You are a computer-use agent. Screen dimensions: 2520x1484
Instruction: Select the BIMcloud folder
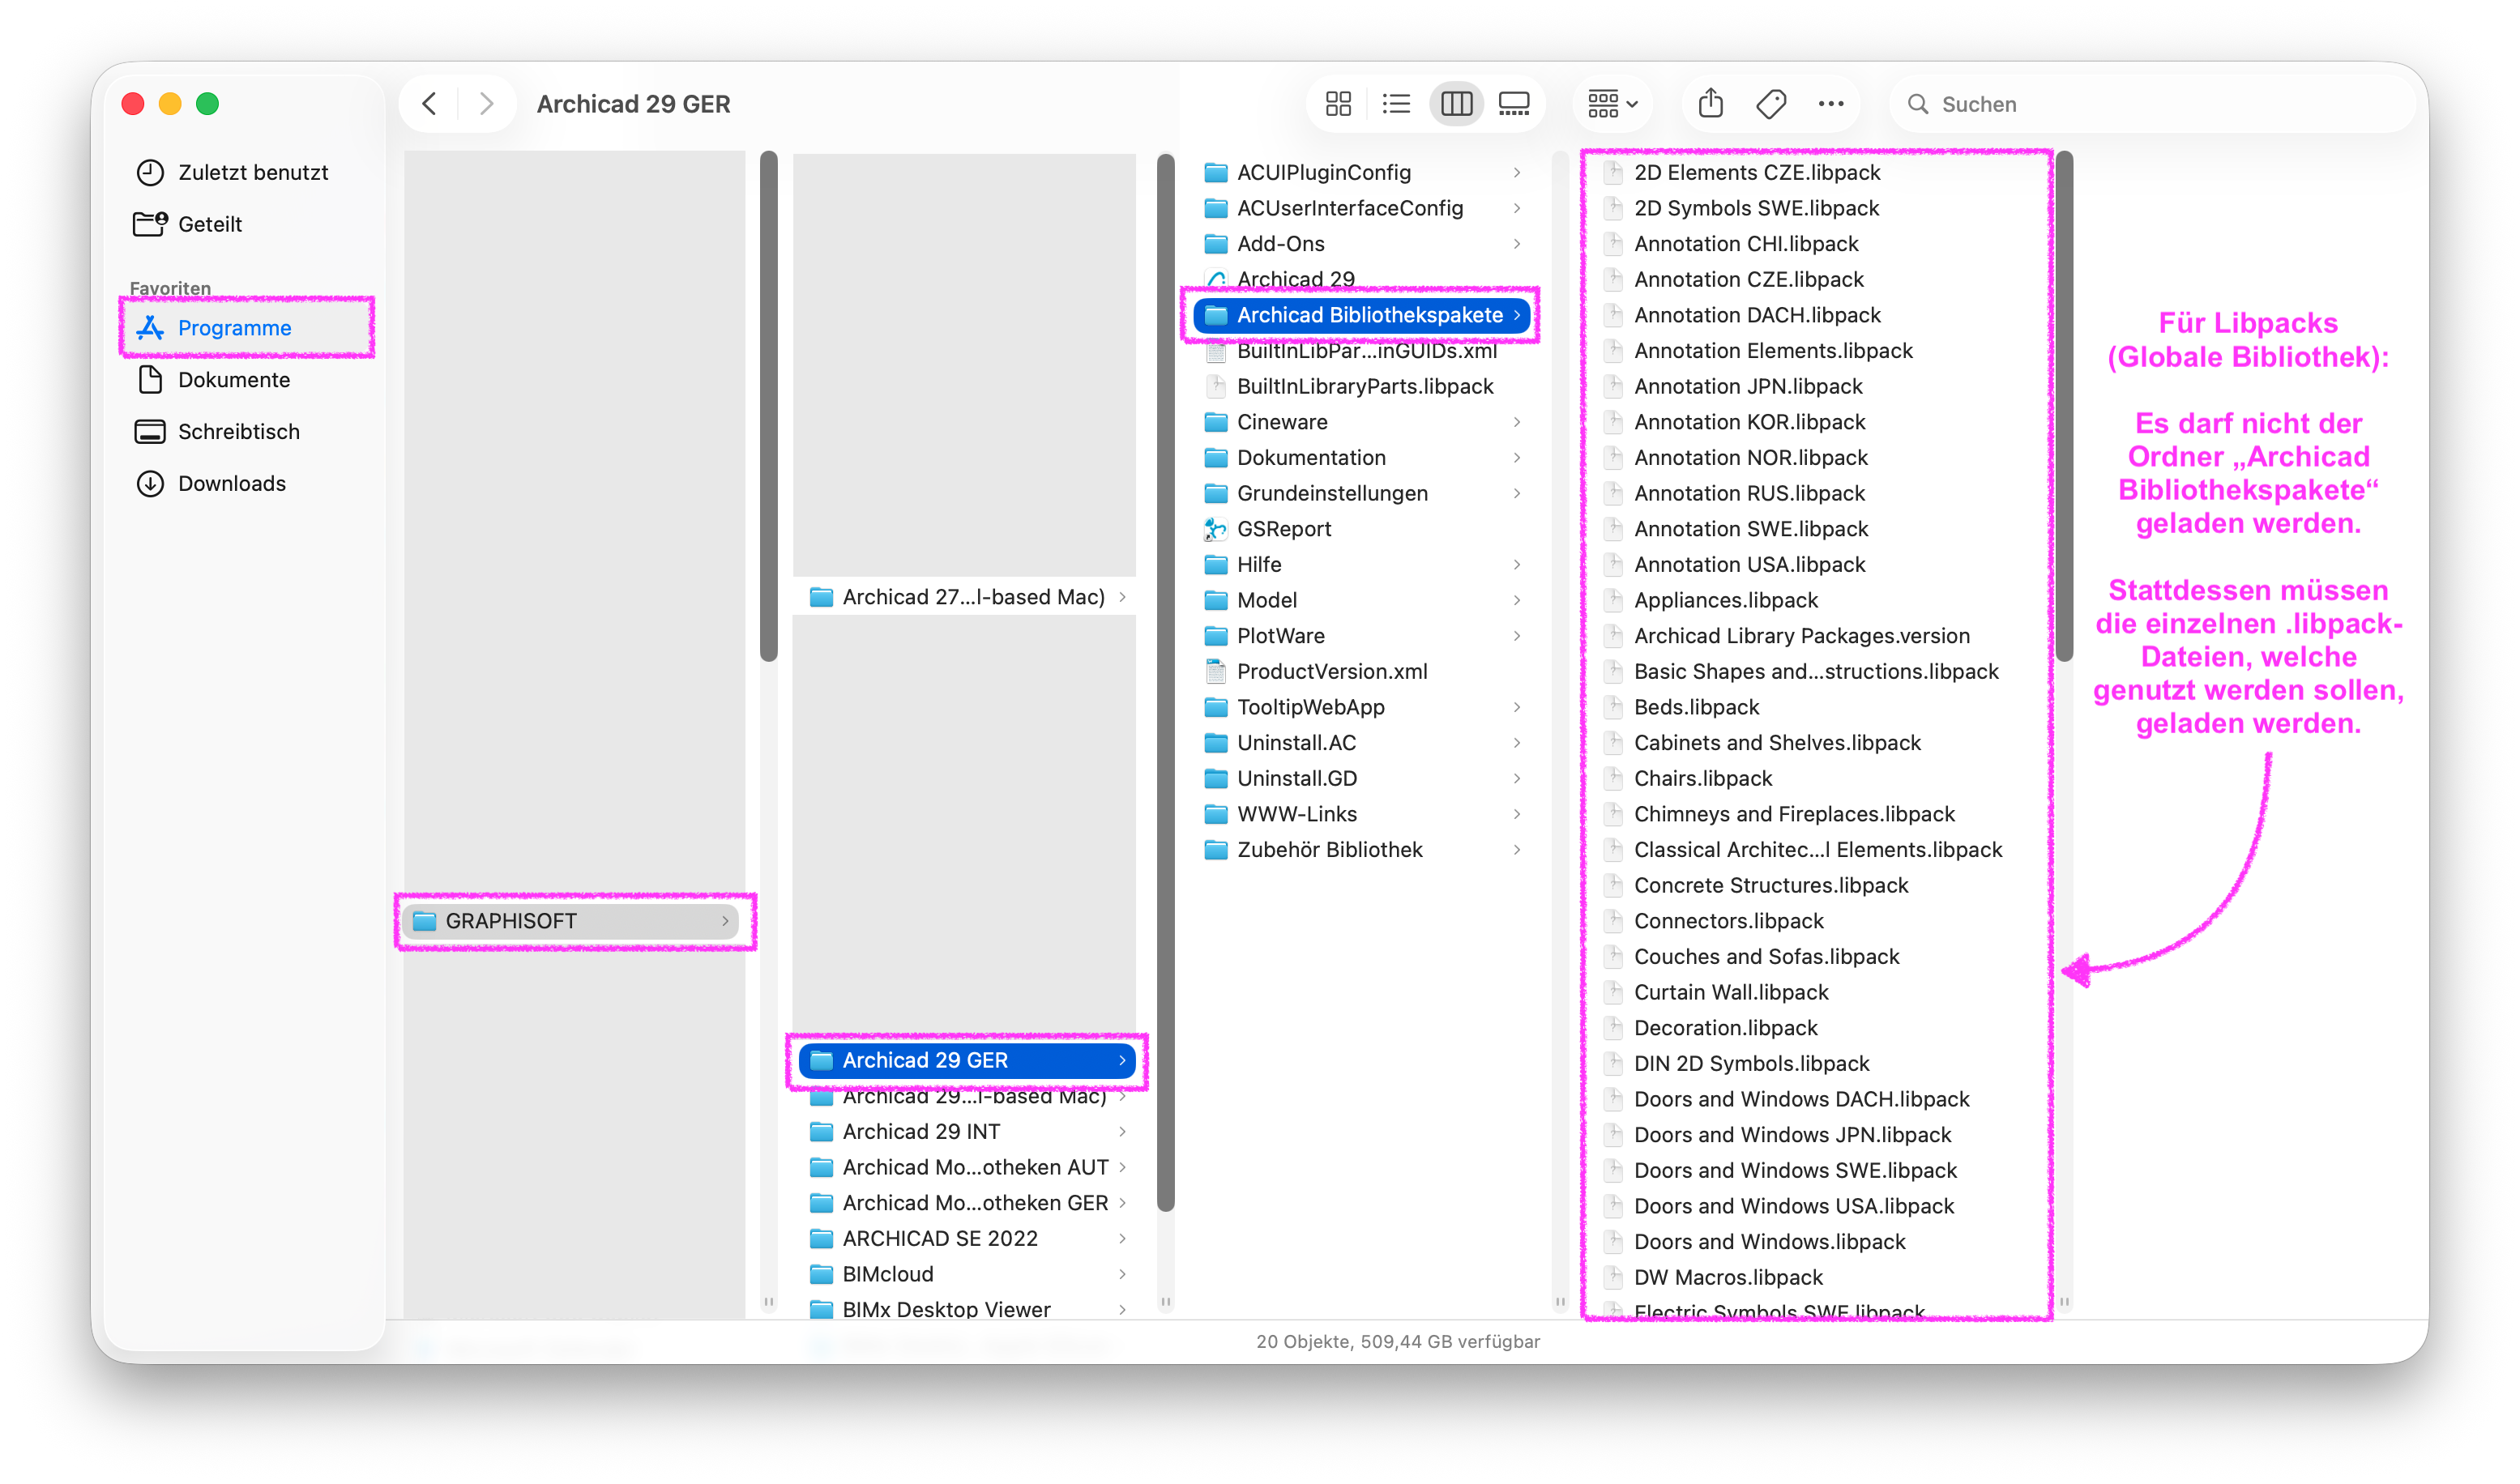pyautogui.click(x=967, y=1274)
